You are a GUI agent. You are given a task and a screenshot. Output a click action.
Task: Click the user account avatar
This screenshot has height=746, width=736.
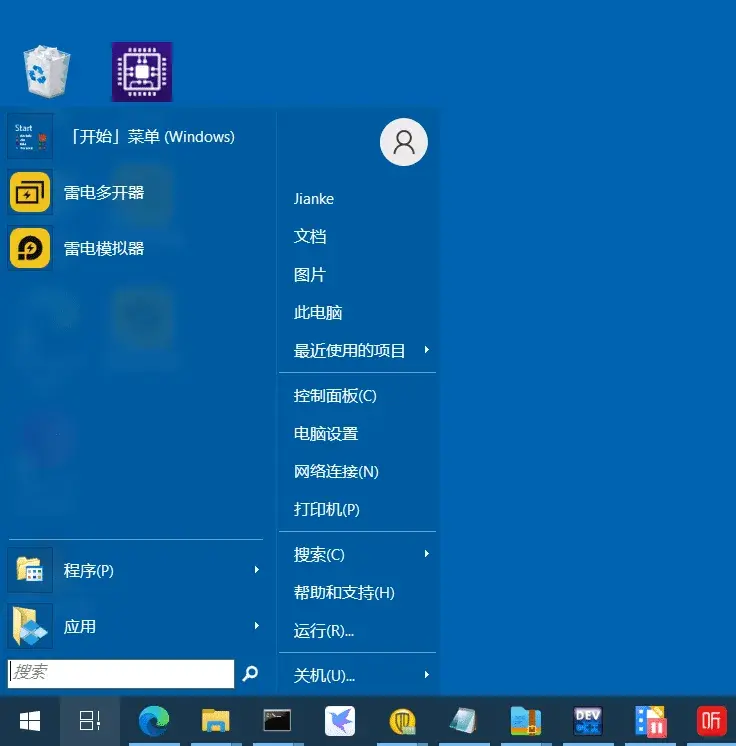[403, 142]
